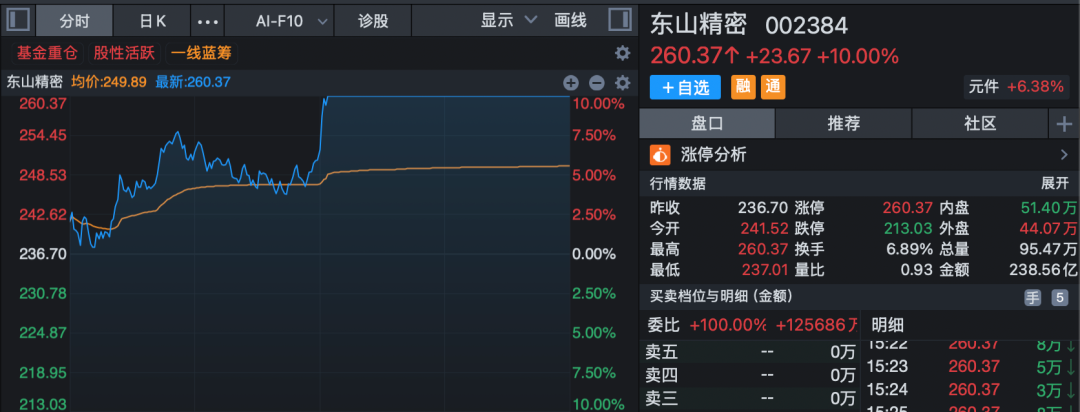Image resolution: width=1080 pixels, height=412 pixels.
Task: Click 跌停 value 213.03
Action: (x=909, y=228)
